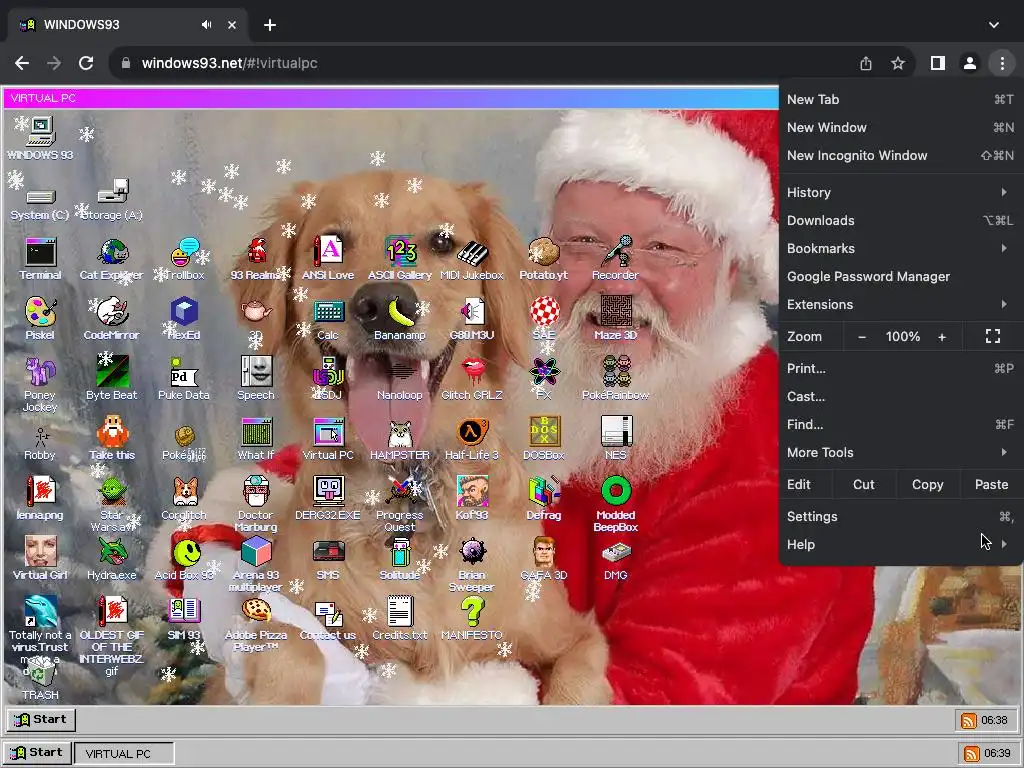This screenshot has width=1024, height=768.
Task: Decrease zoom with minus button
Action: [x=861, y=336]
